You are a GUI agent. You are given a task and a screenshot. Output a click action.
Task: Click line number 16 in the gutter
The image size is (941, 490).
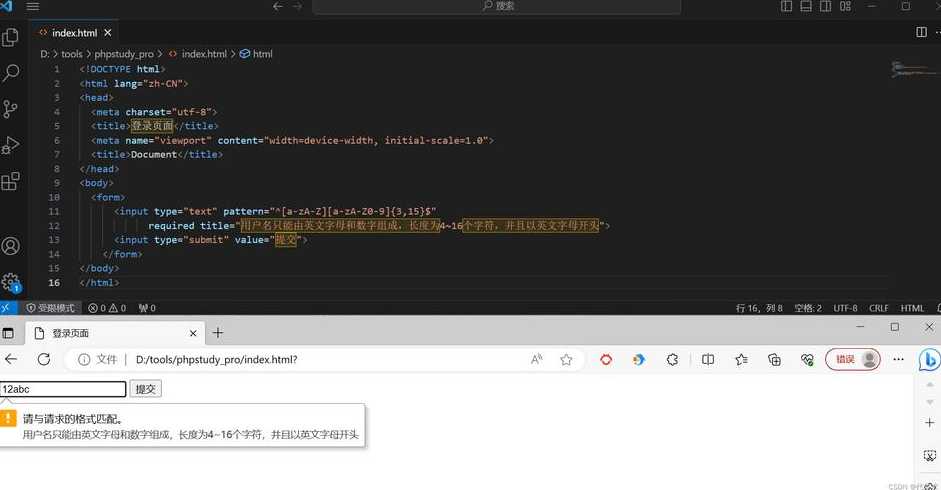coord(54,283)
